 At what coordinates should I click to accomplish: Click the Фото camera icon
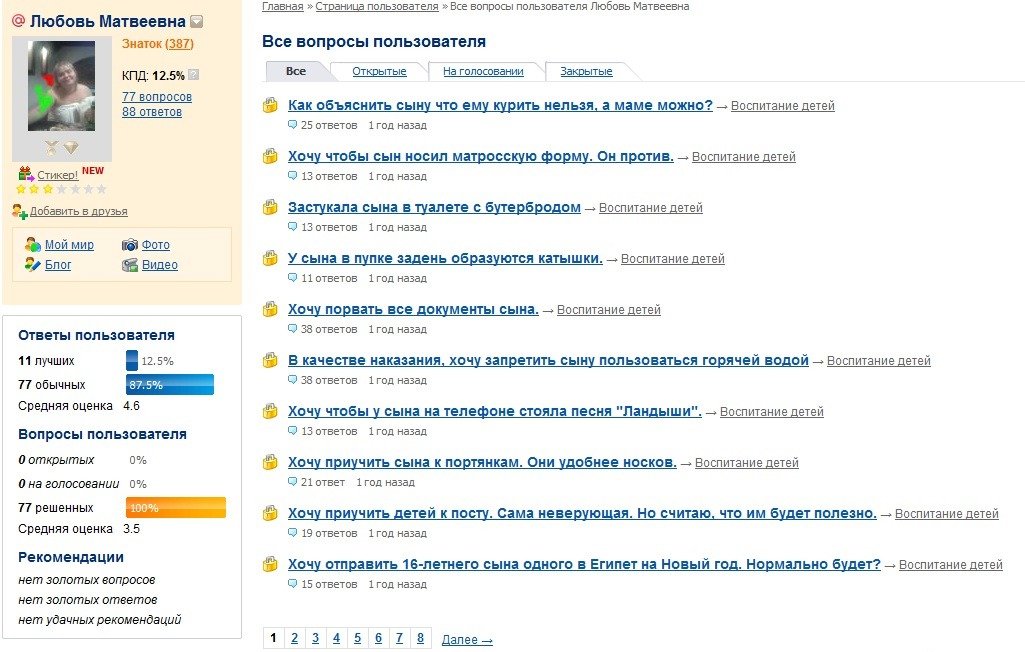pos(129,245)
